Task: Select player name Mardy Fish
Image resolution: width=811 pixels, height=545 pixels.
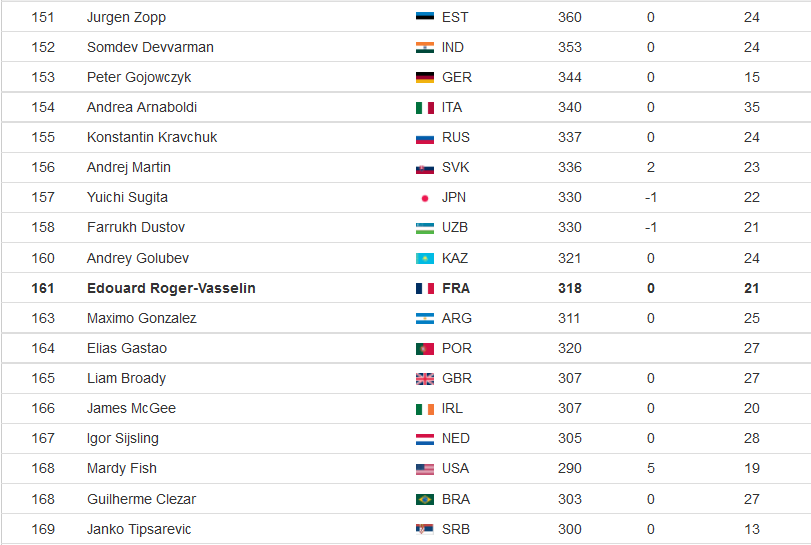Action: pos(122,468)
